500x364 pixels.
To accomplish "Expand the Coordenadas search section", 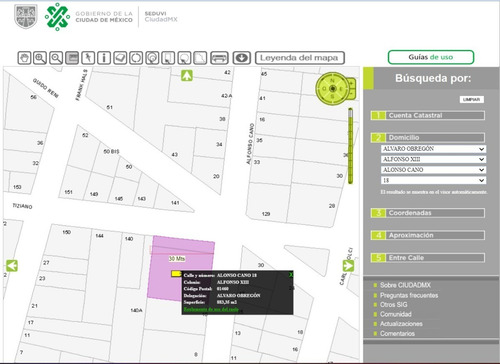I will pos(428,213).
